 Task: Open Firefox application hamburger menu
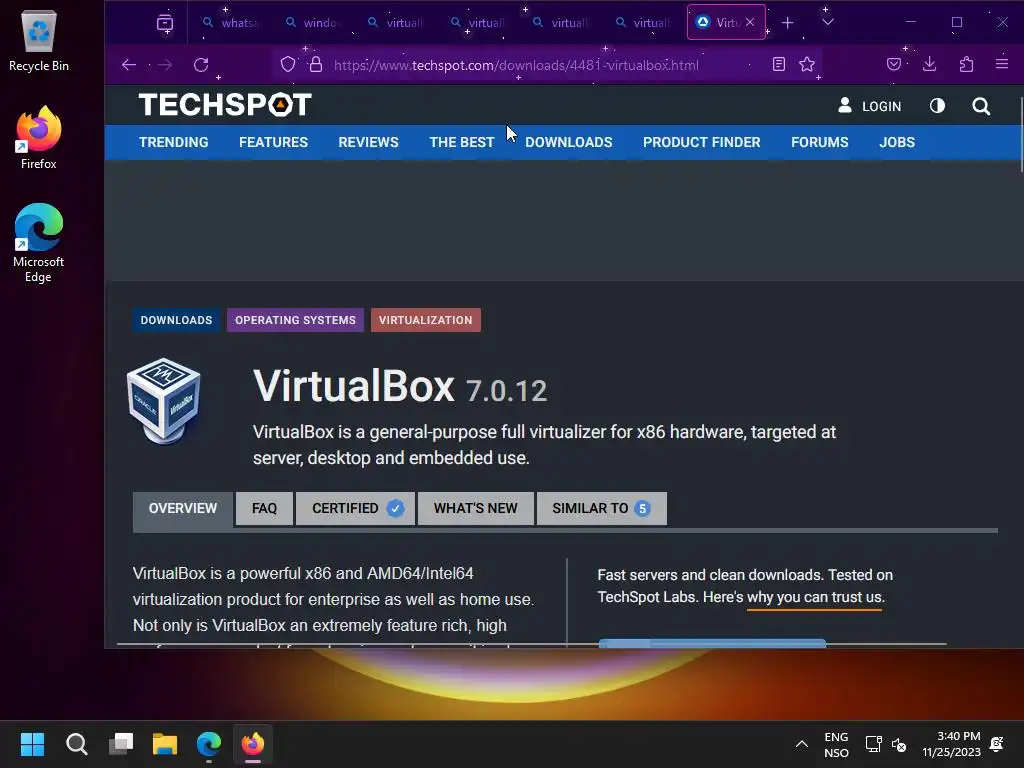[x=1002, y=64]
